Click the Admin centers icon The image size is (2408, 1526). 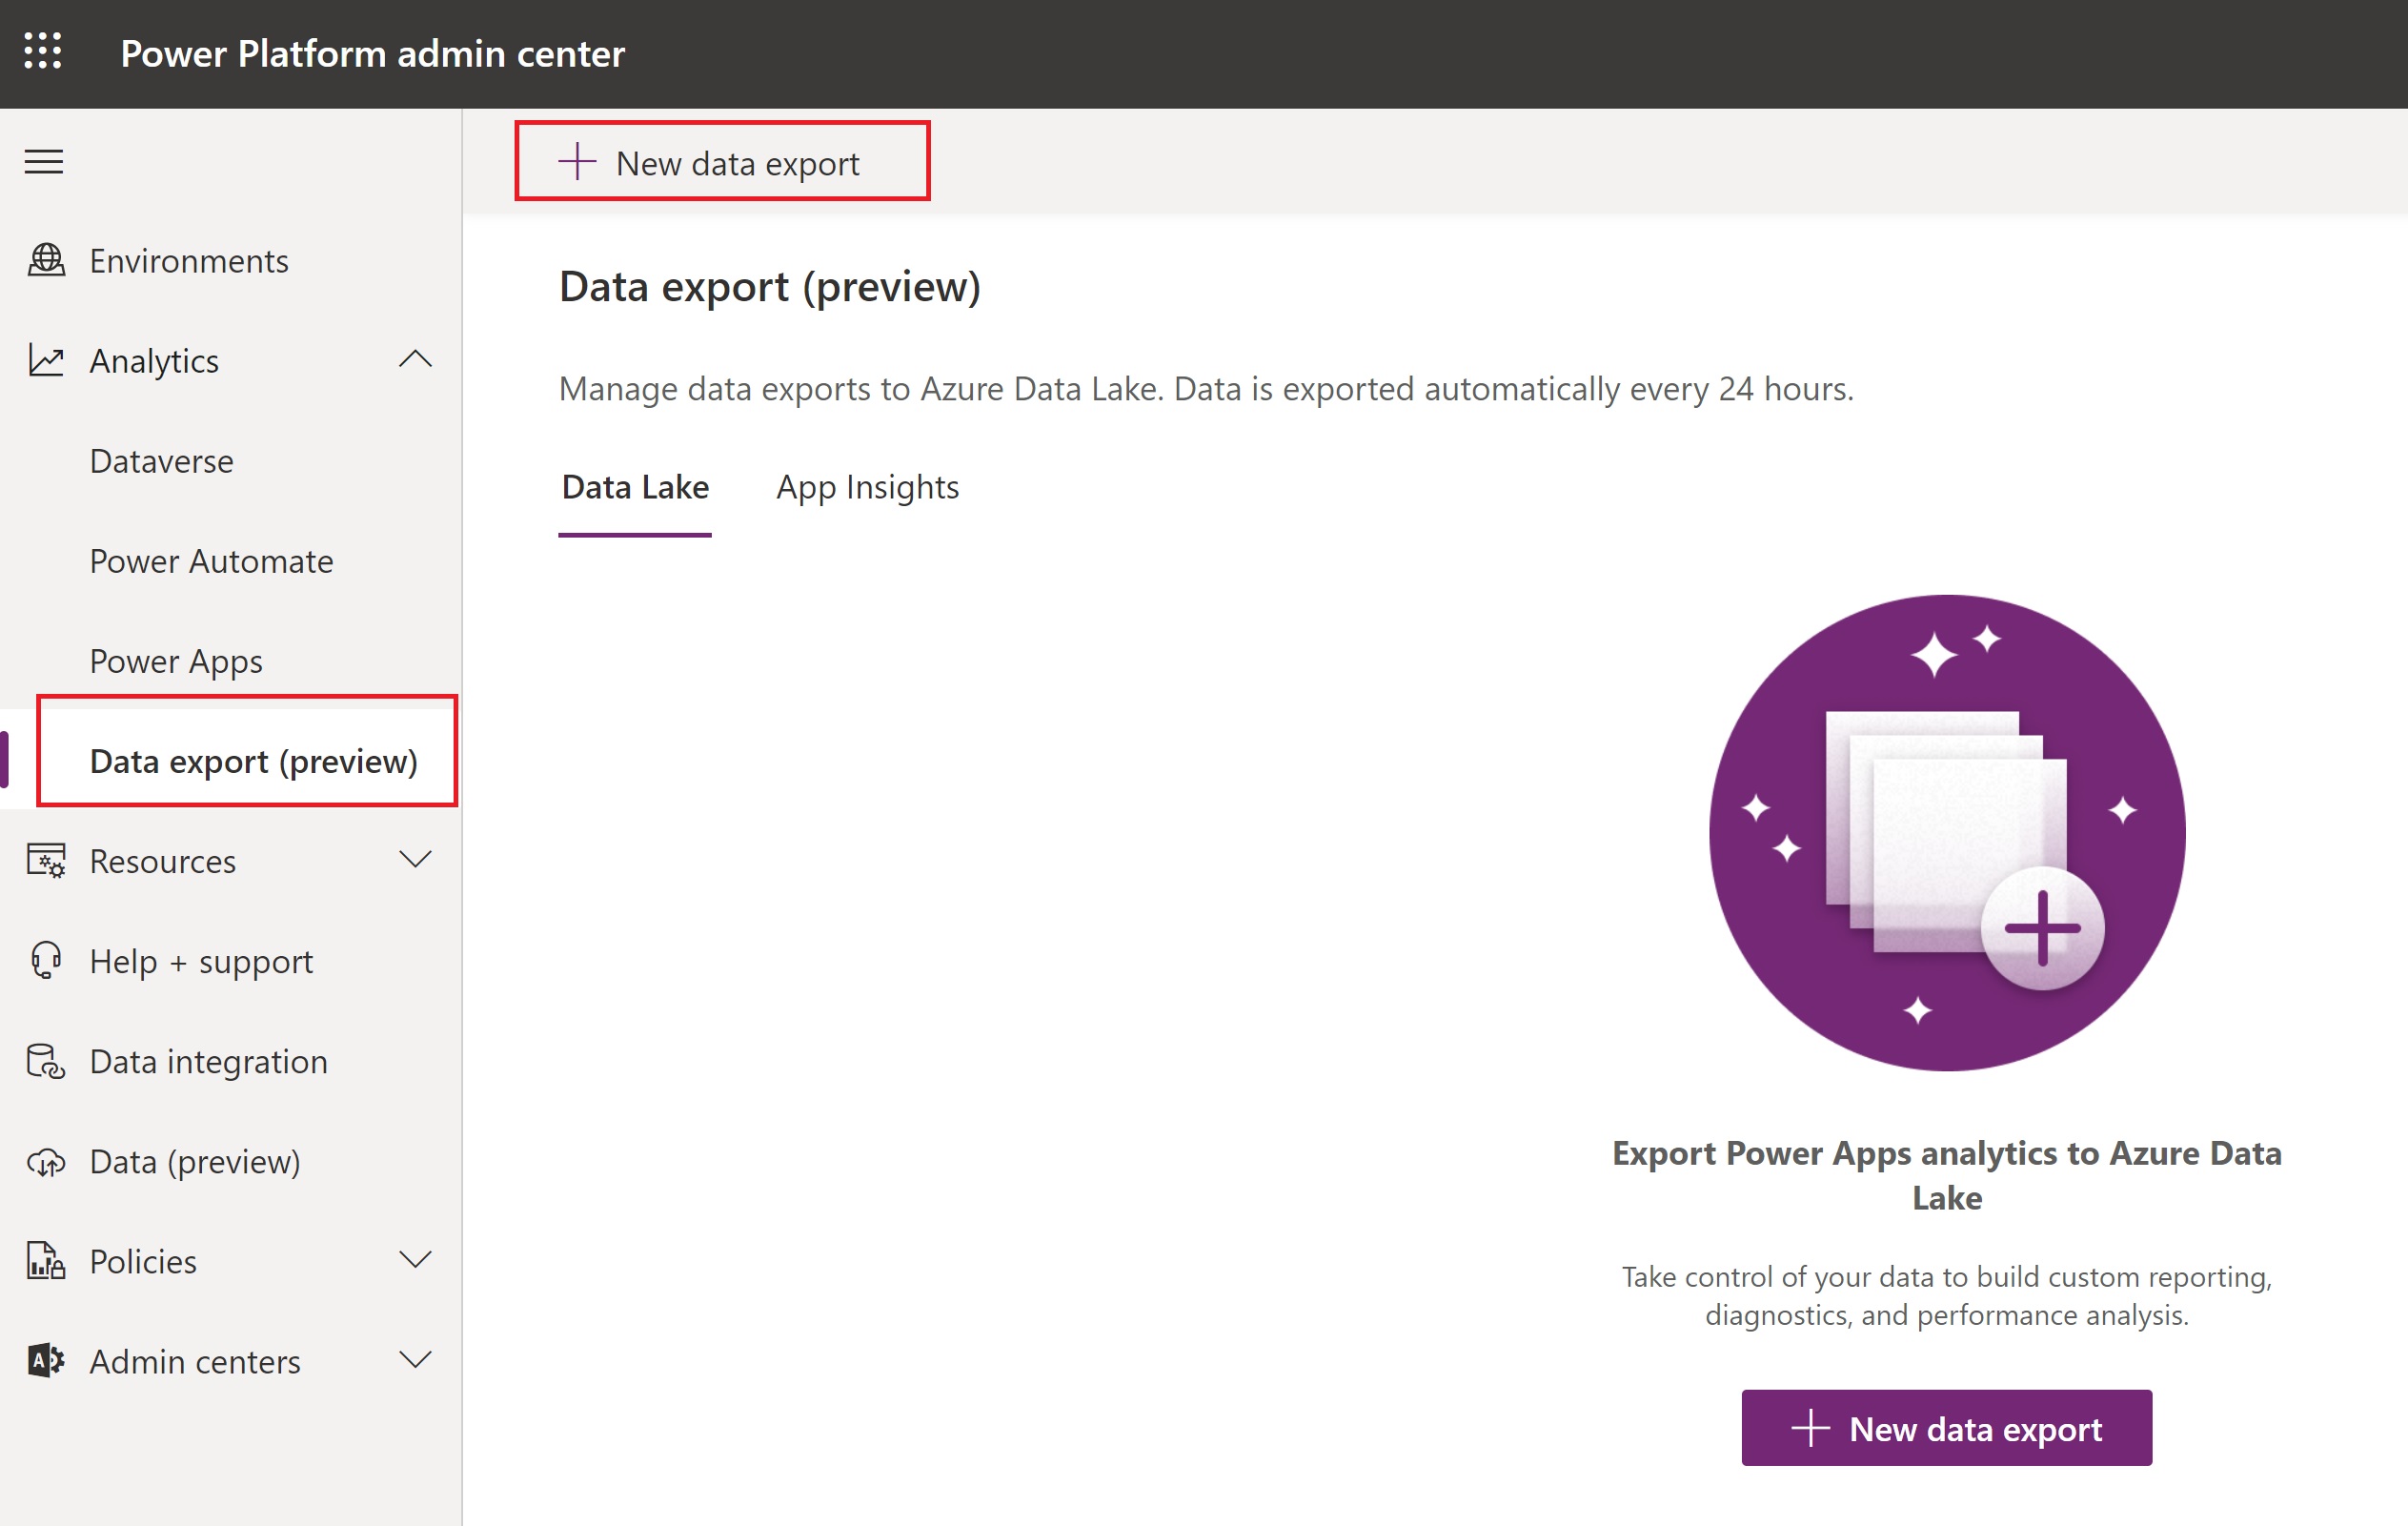[x=46, y=1361]
